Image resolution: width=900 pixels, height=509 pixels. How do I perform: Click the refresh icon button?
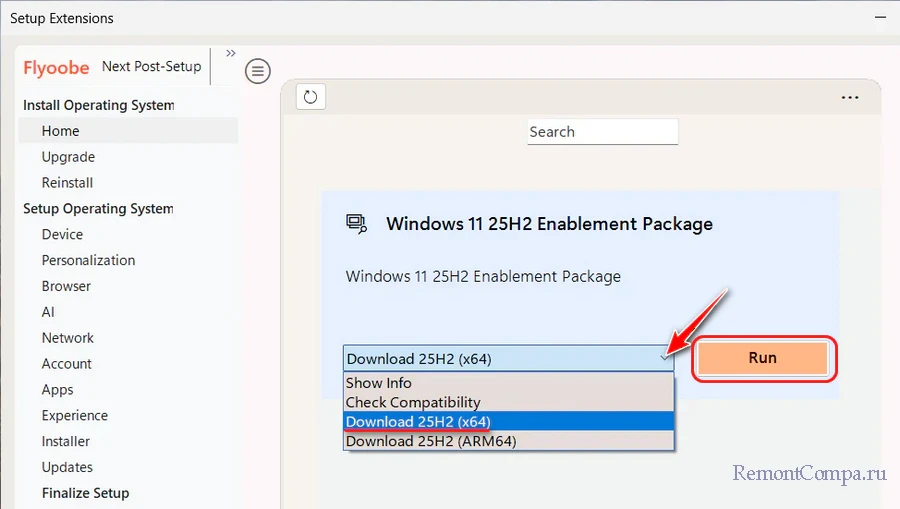(310, 97)
